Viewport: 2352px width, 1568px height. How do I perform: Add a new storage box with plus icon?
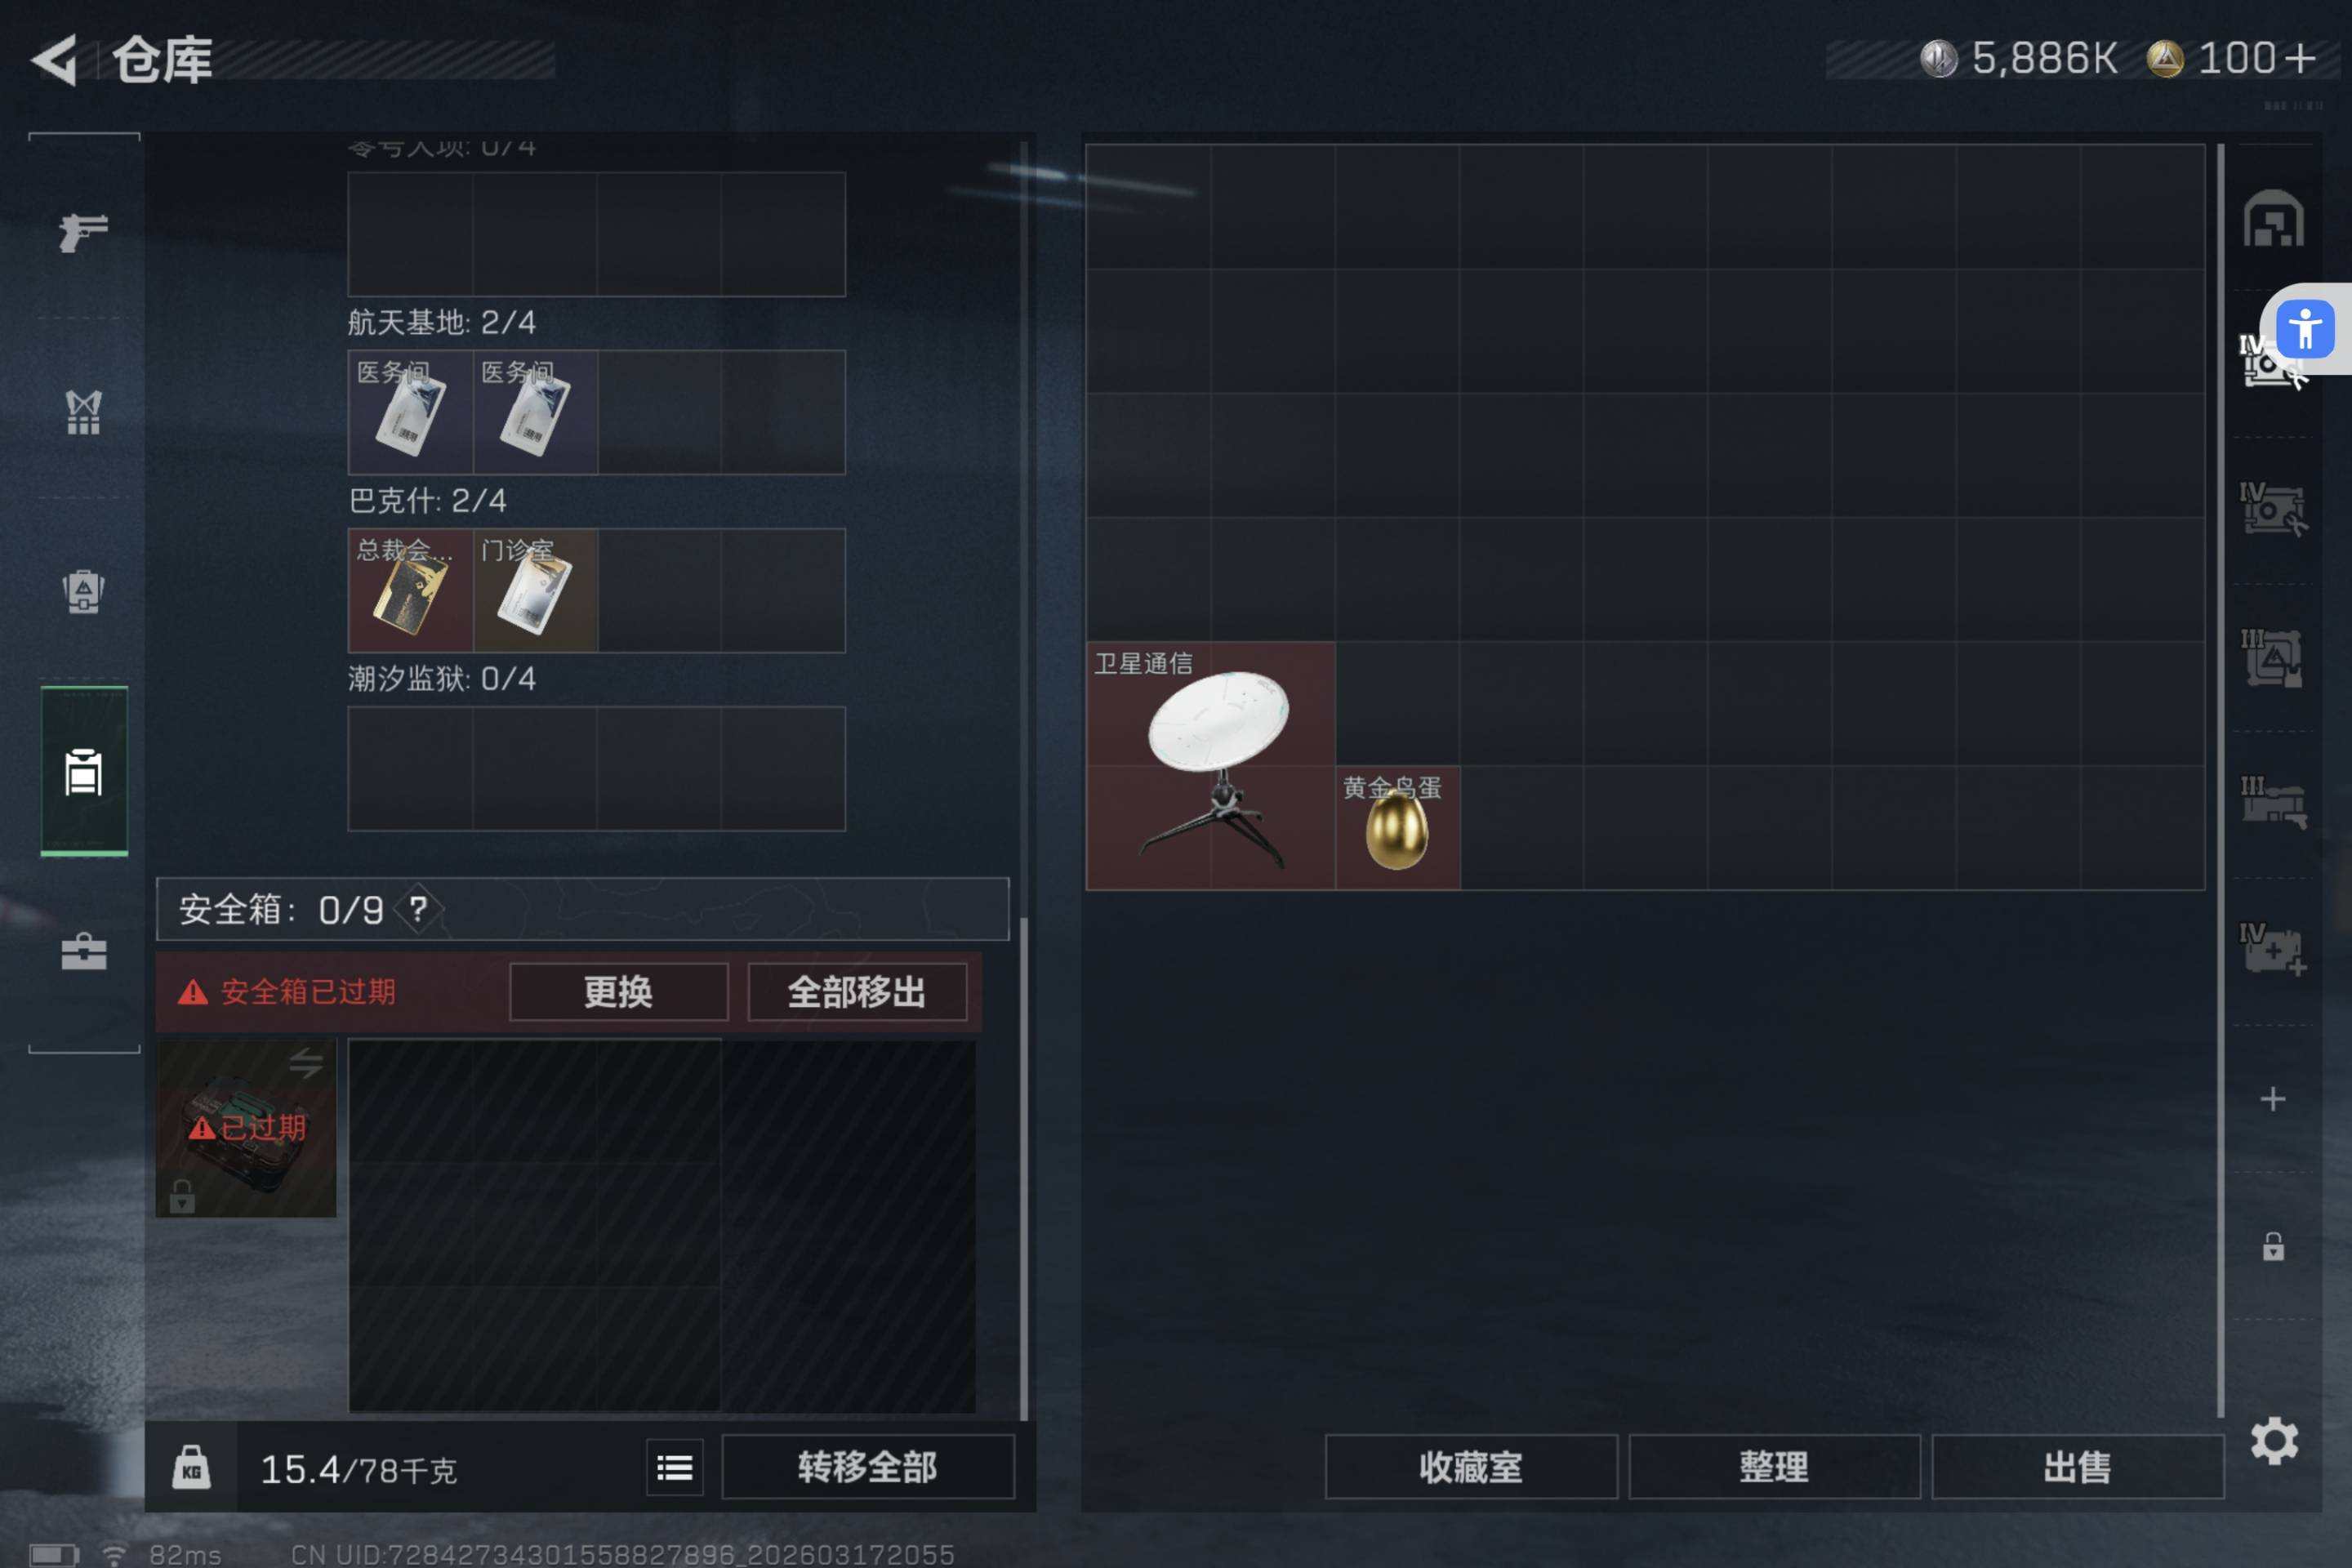pyautogui.click(x=2273, y=1099)
